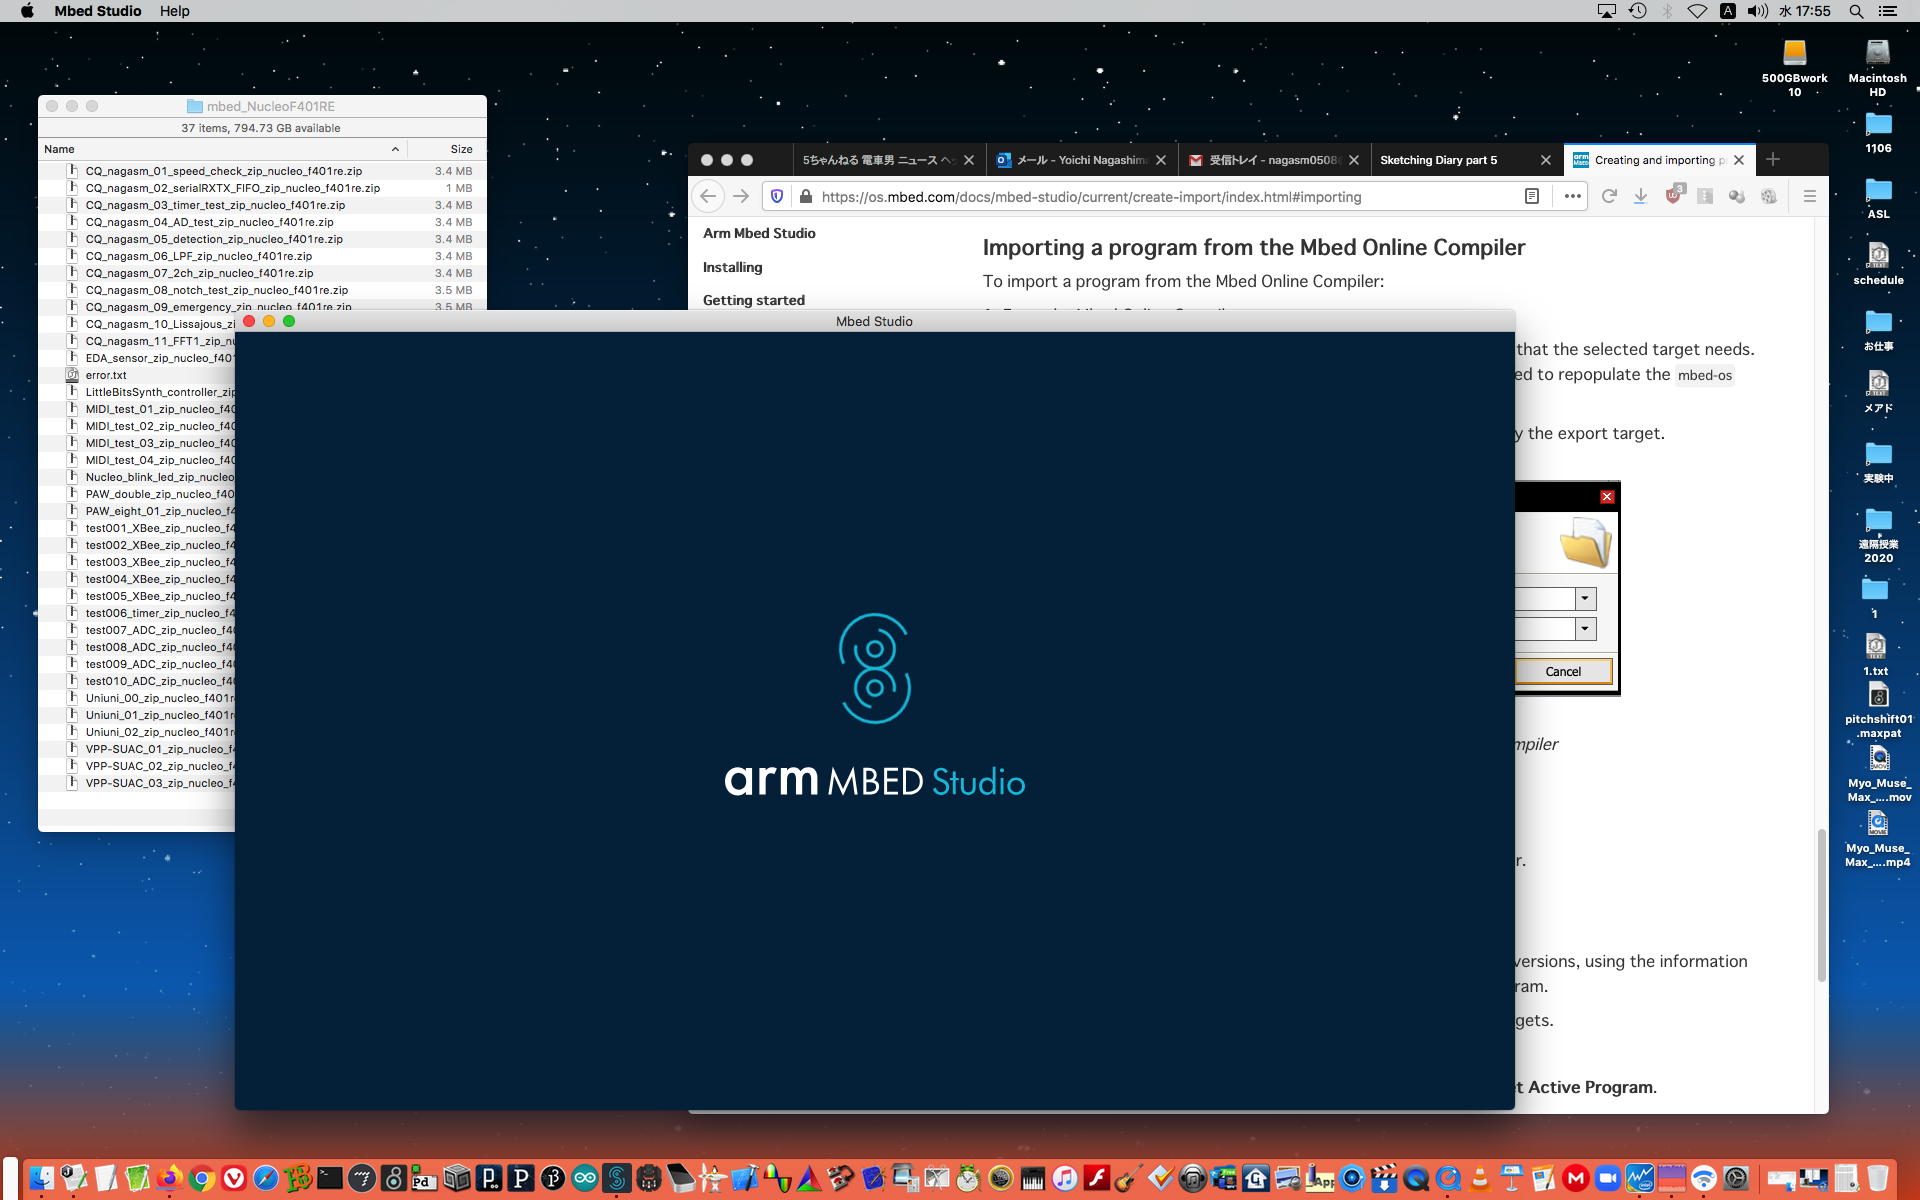Open the Arduino IDE from the Dock
Screen dimensions: 1920x1200
click(585, 1178)
